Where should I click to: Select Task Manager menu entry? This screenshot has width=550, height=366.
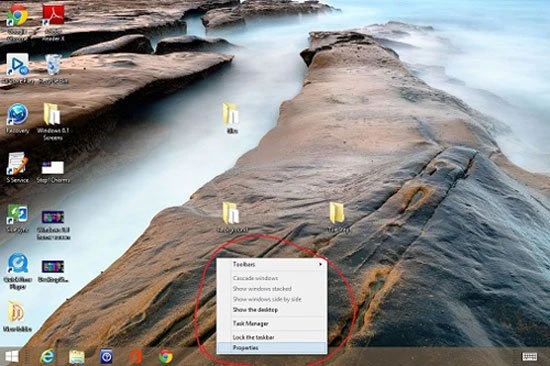tap(272, 324)
